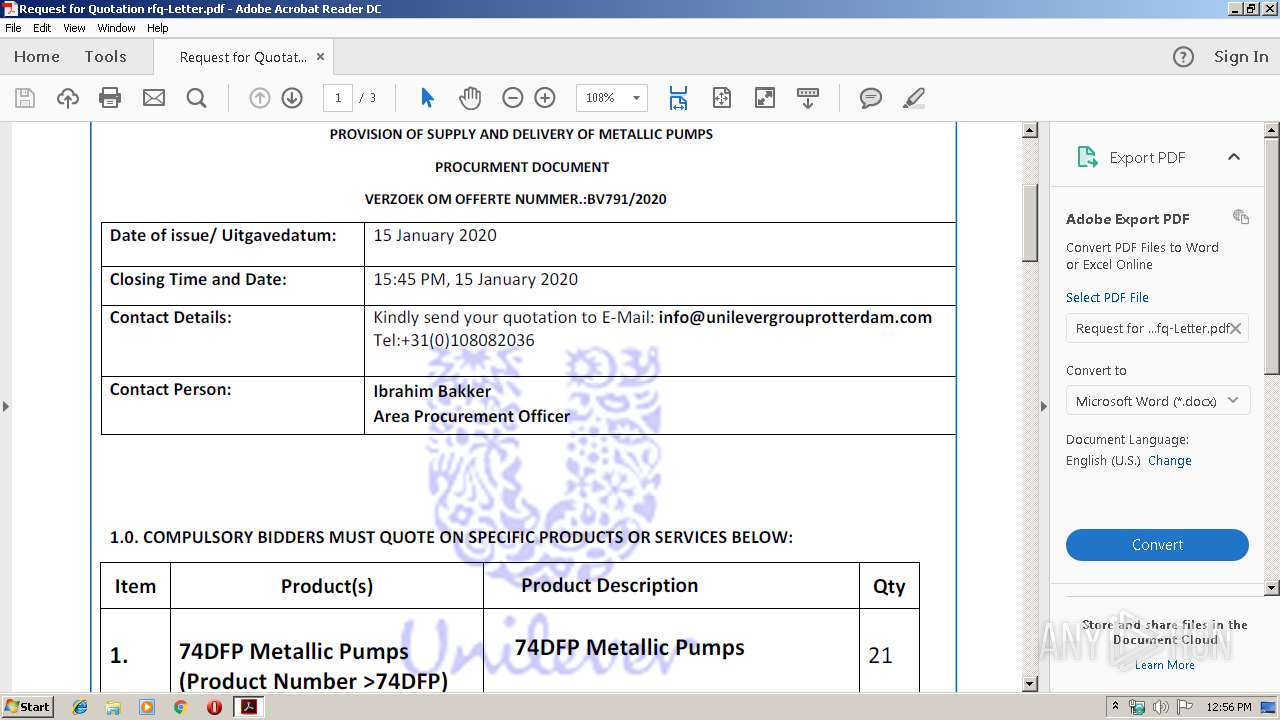Viewport: 1280px width, 720px height.
Task: Show hidden tray icons arrow
Action: tap(1115, 706)
